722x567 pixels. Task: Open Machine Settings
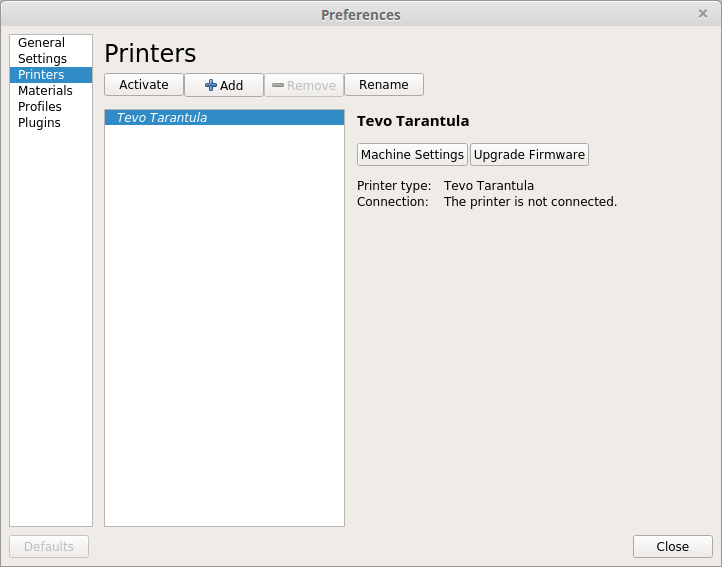pyautogui.click(x=412, y=154)
